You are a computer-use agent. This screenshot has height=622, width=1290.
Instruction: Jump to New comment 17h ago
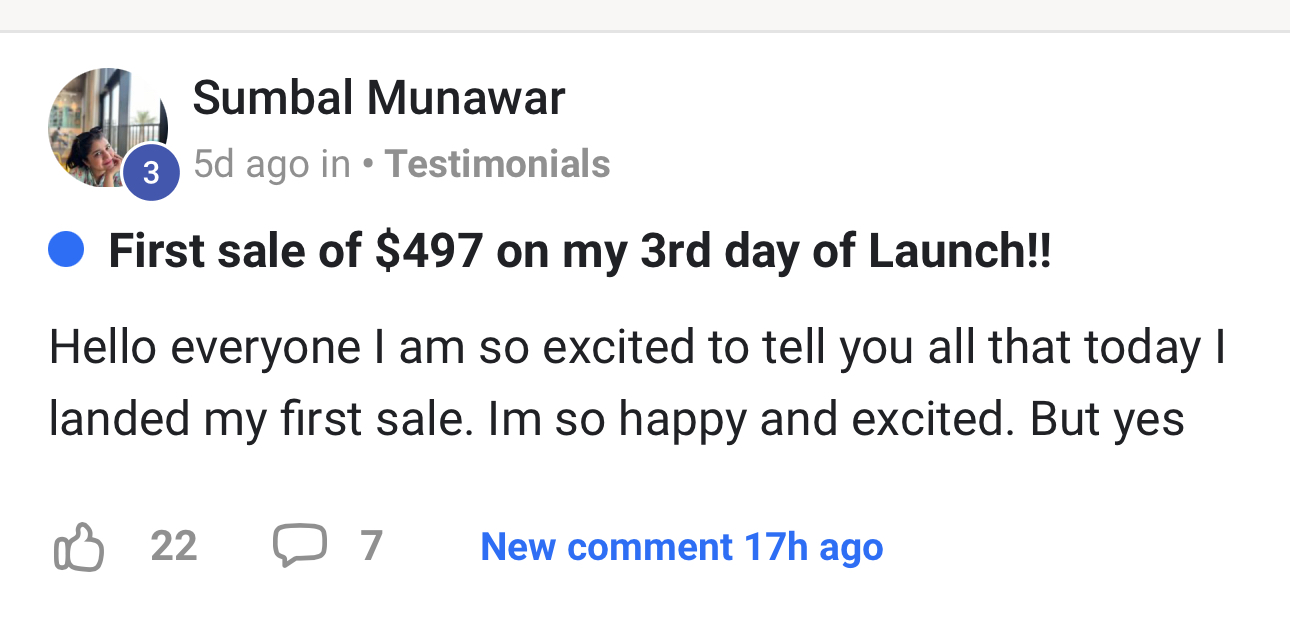681,547
